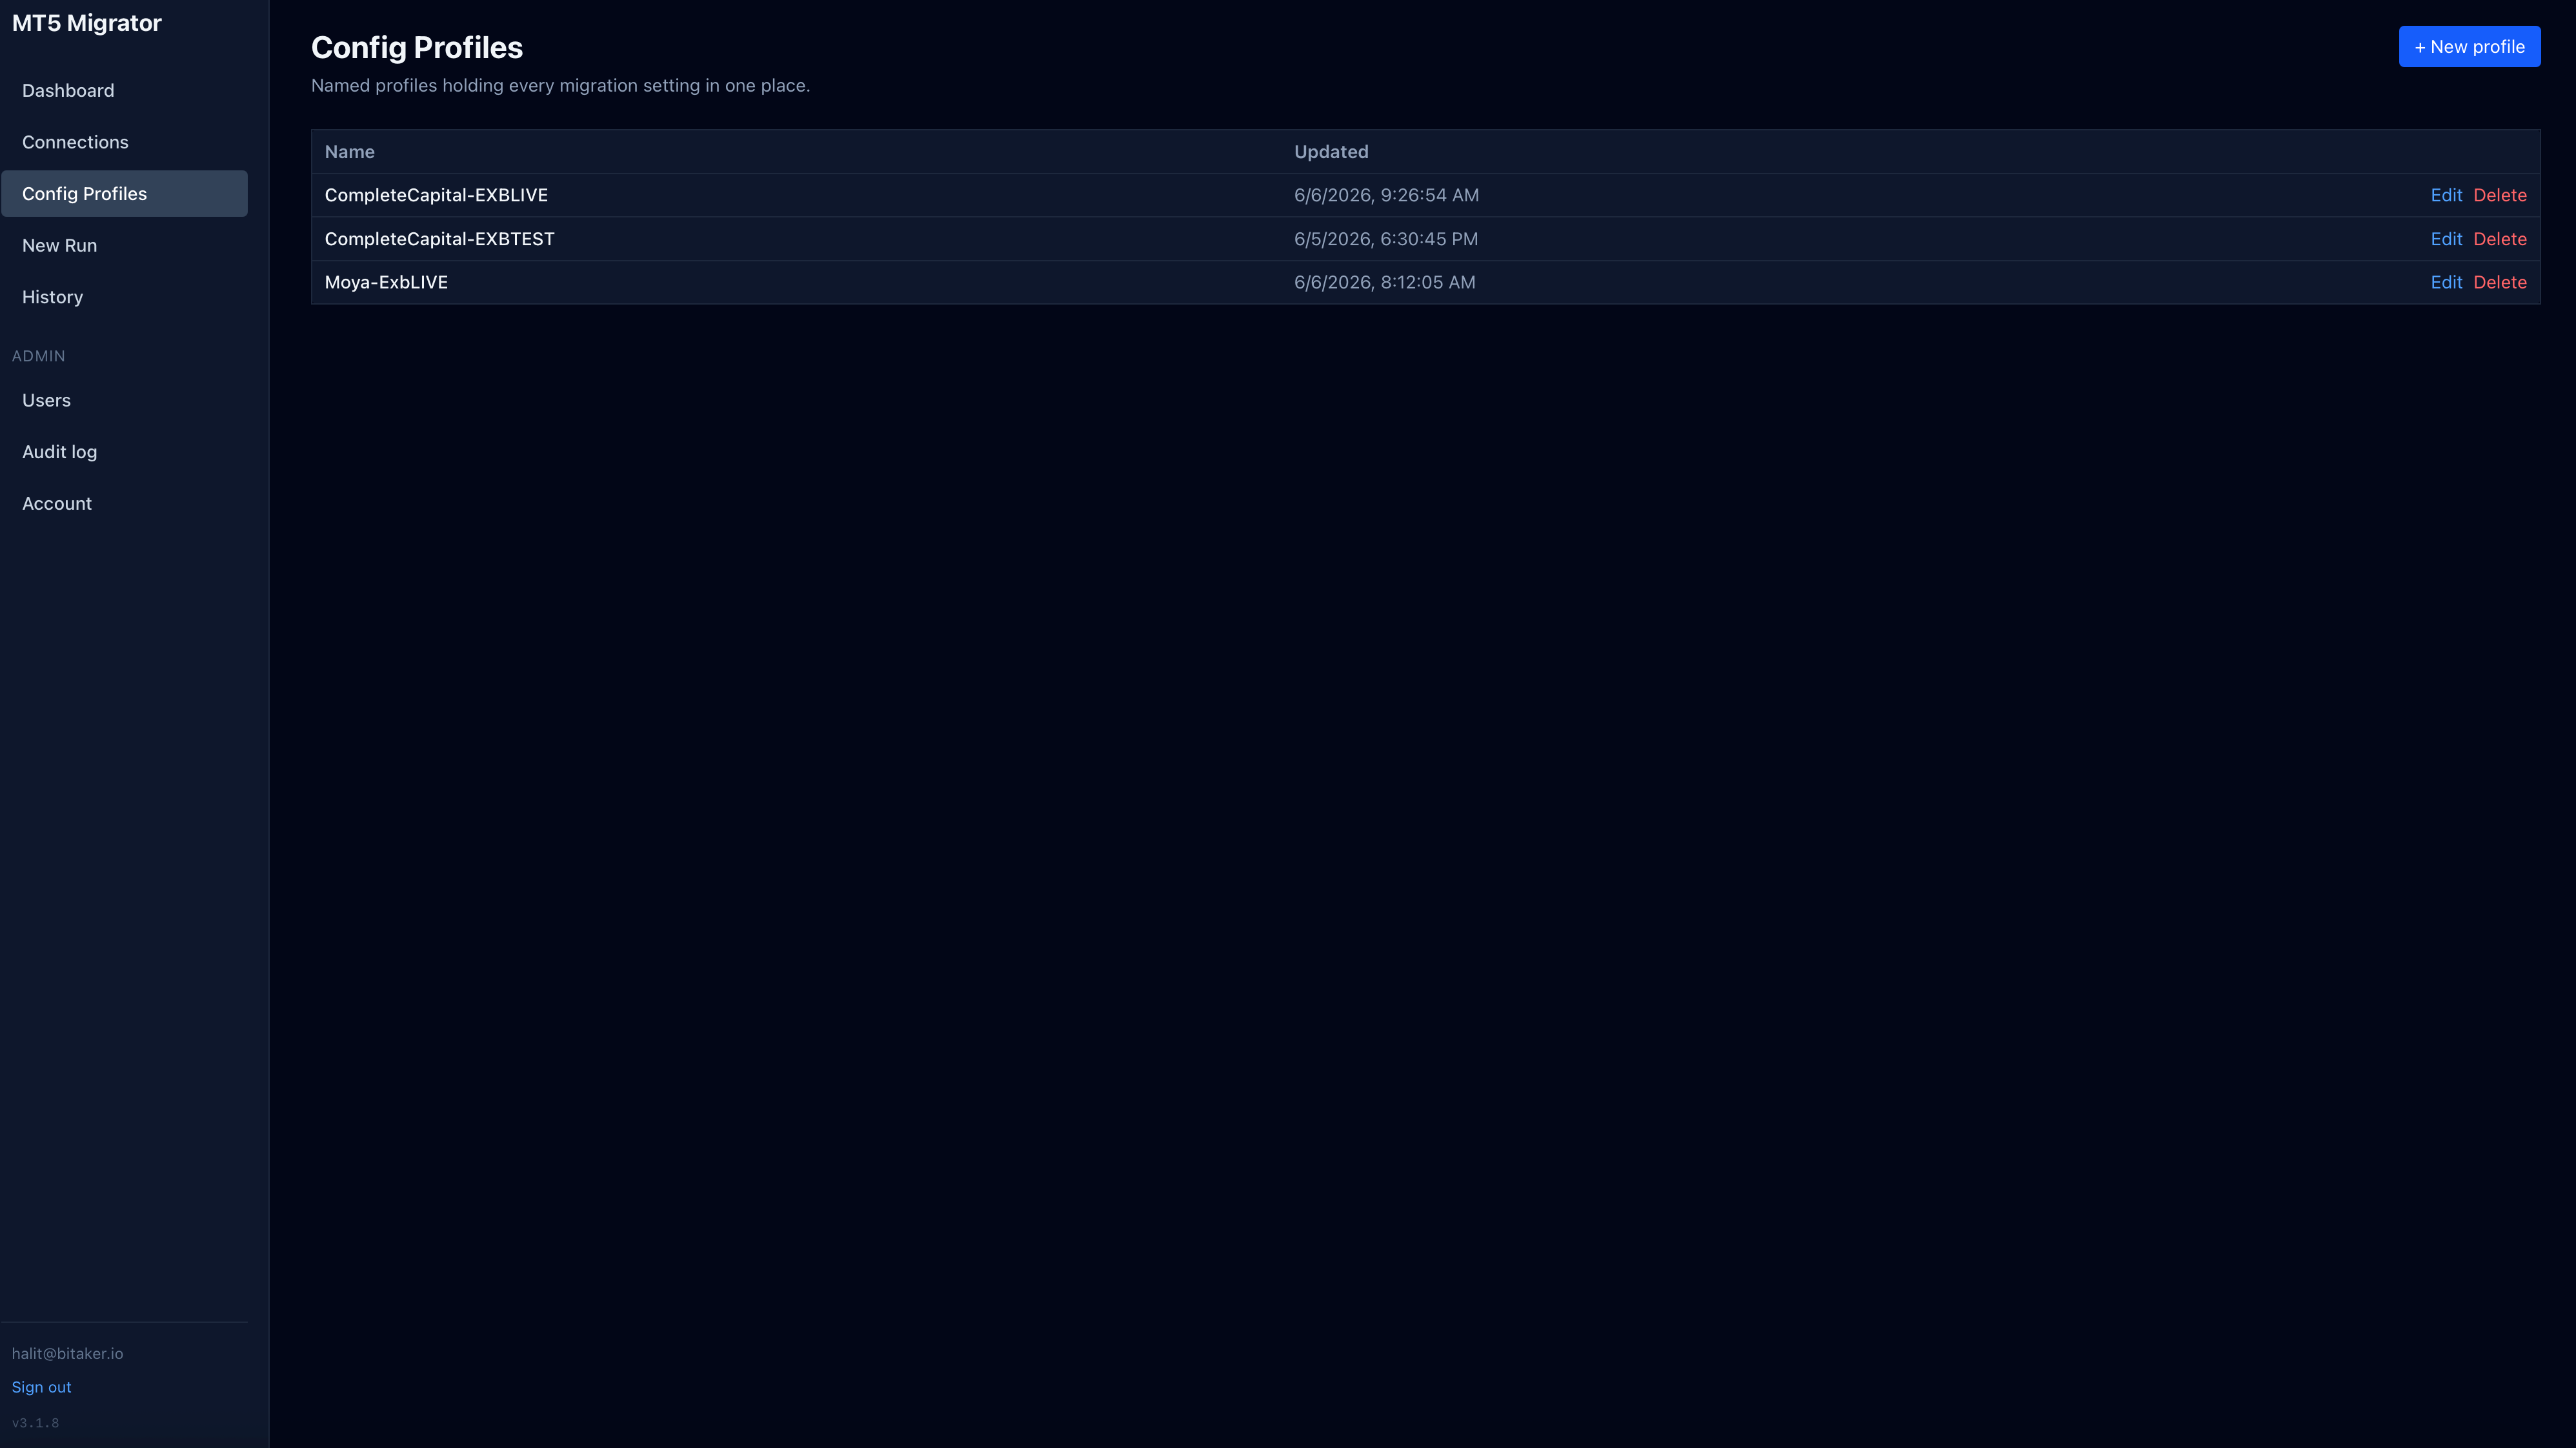Click the + New profile button
The width and height of the screenshot is (2576, 1448).
click(x=2469, y=47)
